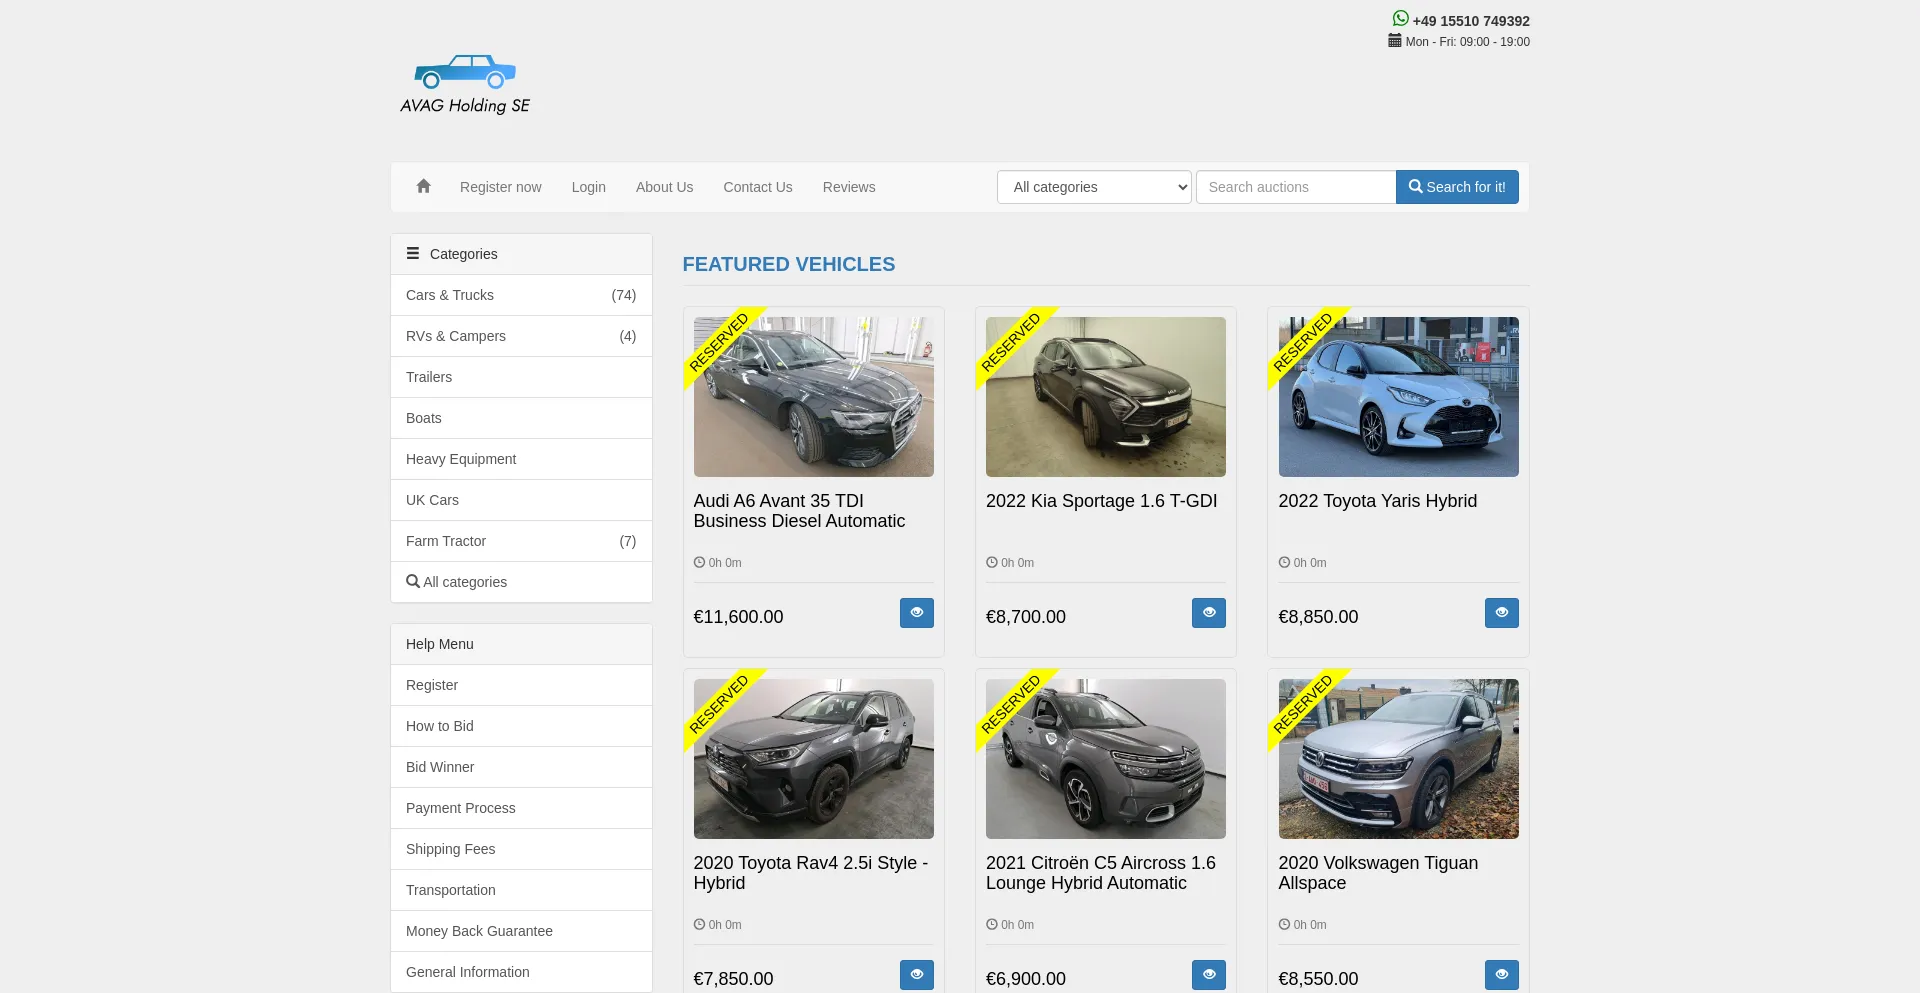
Task: Open the Contact Us page
Action: tap(758, 187)
